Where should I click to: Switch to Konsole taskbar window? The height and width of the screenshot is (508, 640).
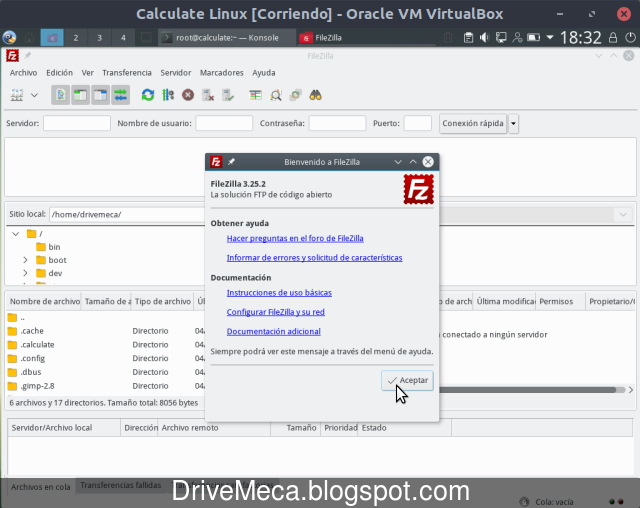click(226, 38)
